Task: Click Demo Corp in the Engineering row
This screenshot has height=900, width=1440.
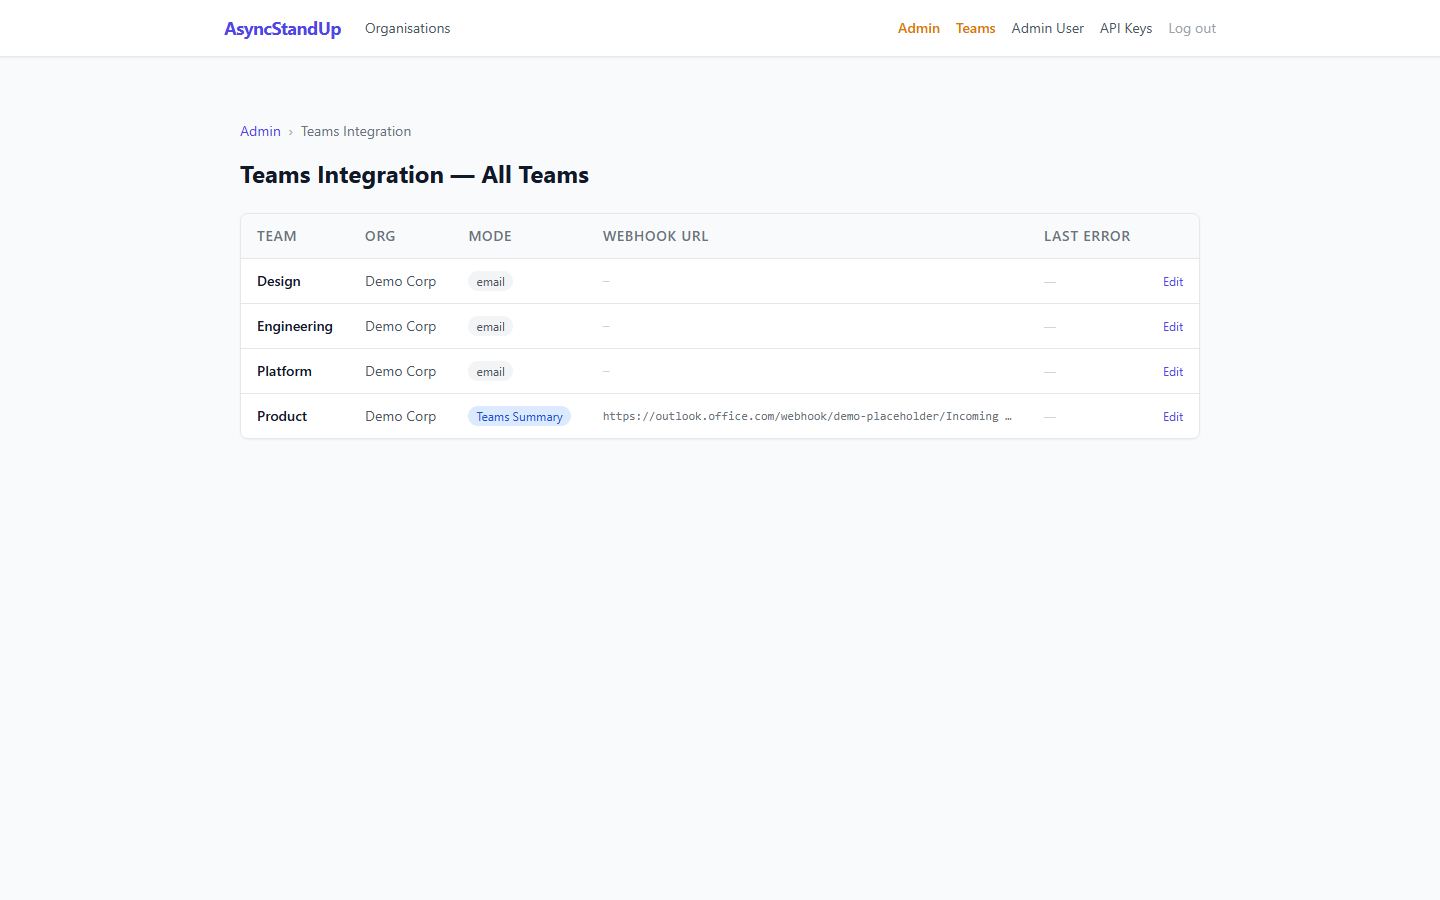Action: [400, 327]
